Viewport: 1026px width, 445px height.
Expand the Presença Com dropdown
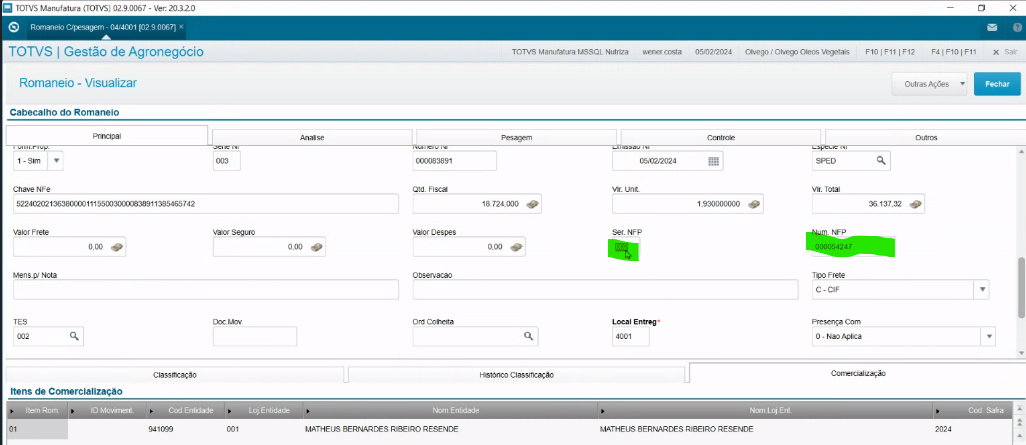click(988, 336)
